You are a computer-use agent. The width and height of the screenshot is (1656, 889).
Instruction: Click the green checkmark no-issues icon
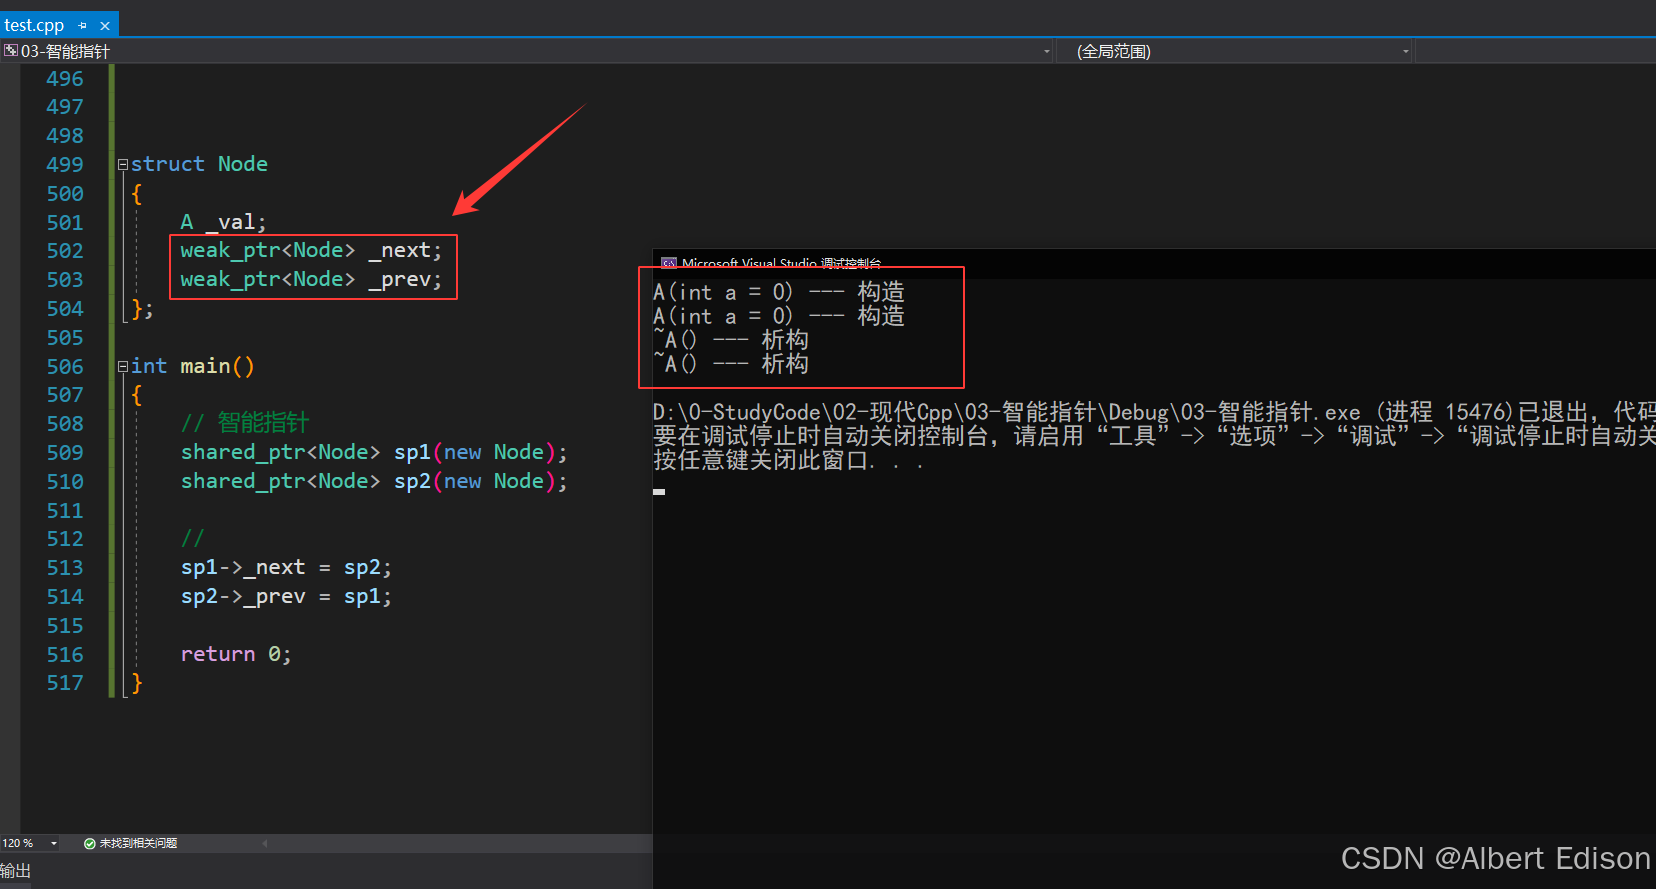pyautogui.click(x=90, y=843)
